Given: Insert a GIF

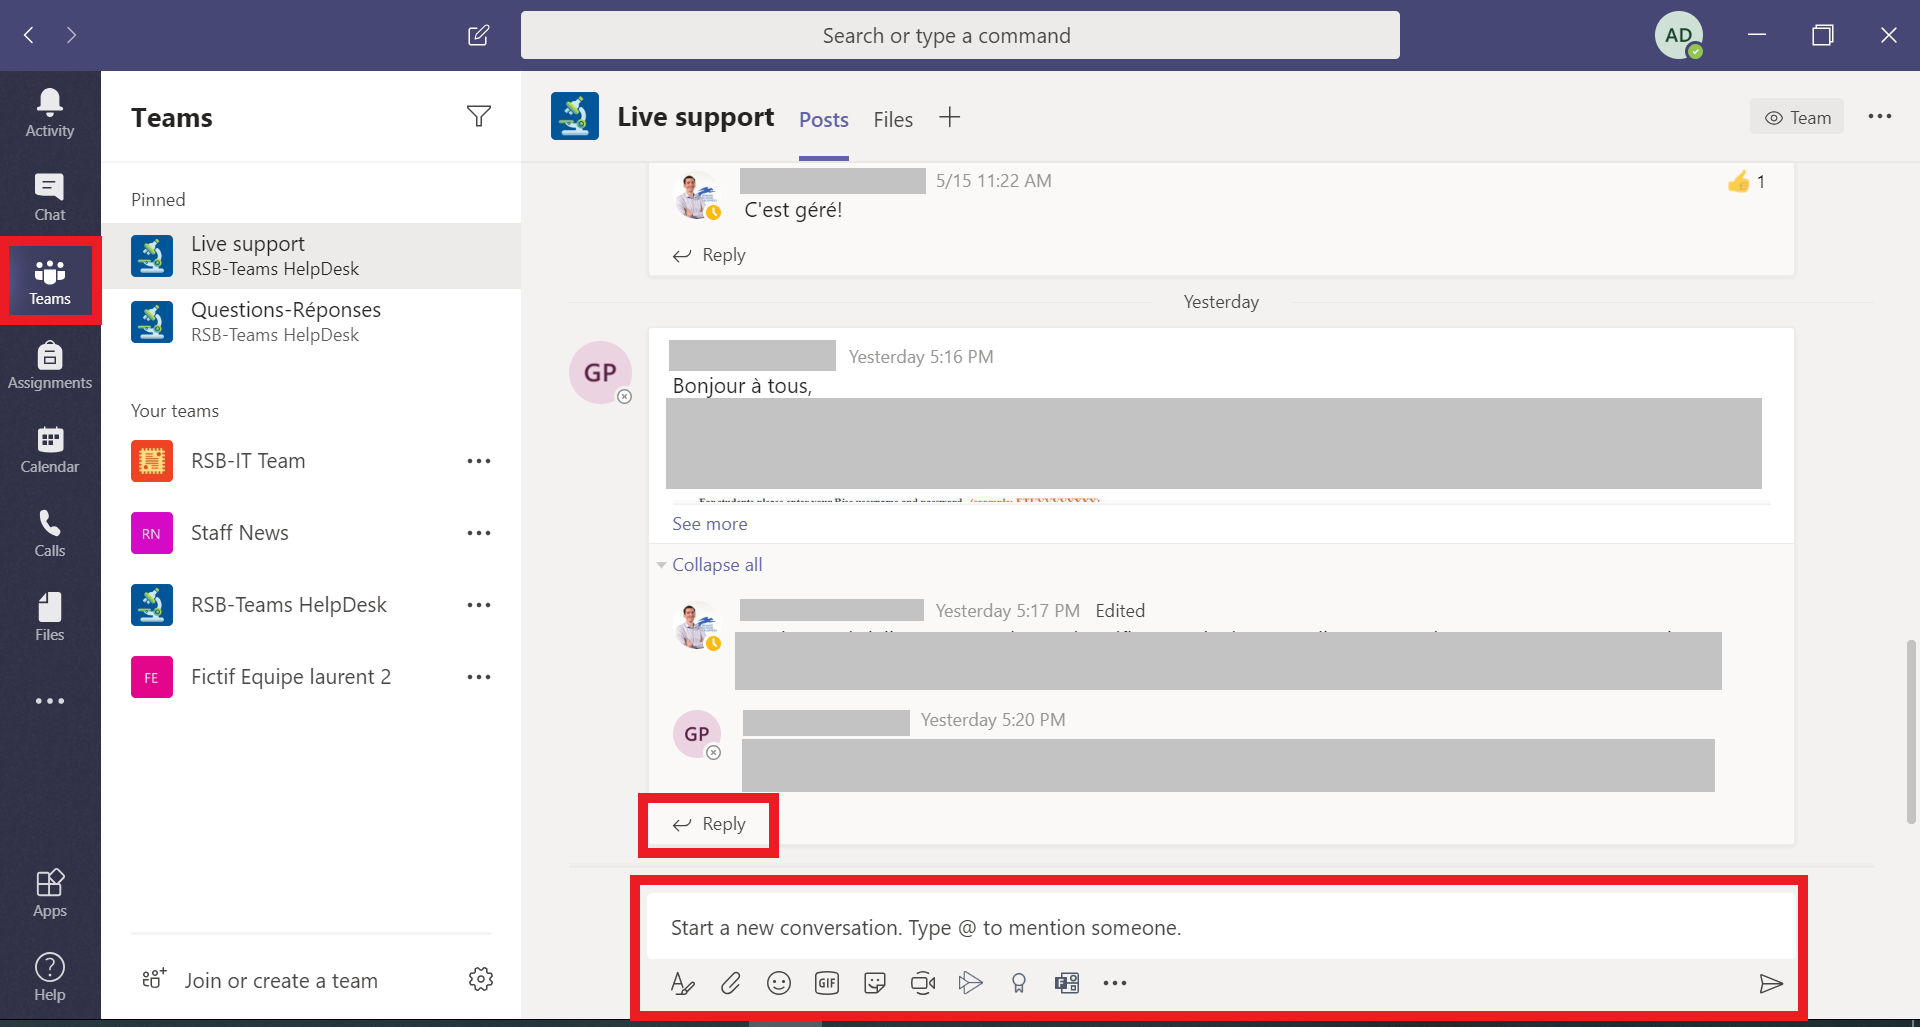Looking at the screenshot, I should point(827,984).
